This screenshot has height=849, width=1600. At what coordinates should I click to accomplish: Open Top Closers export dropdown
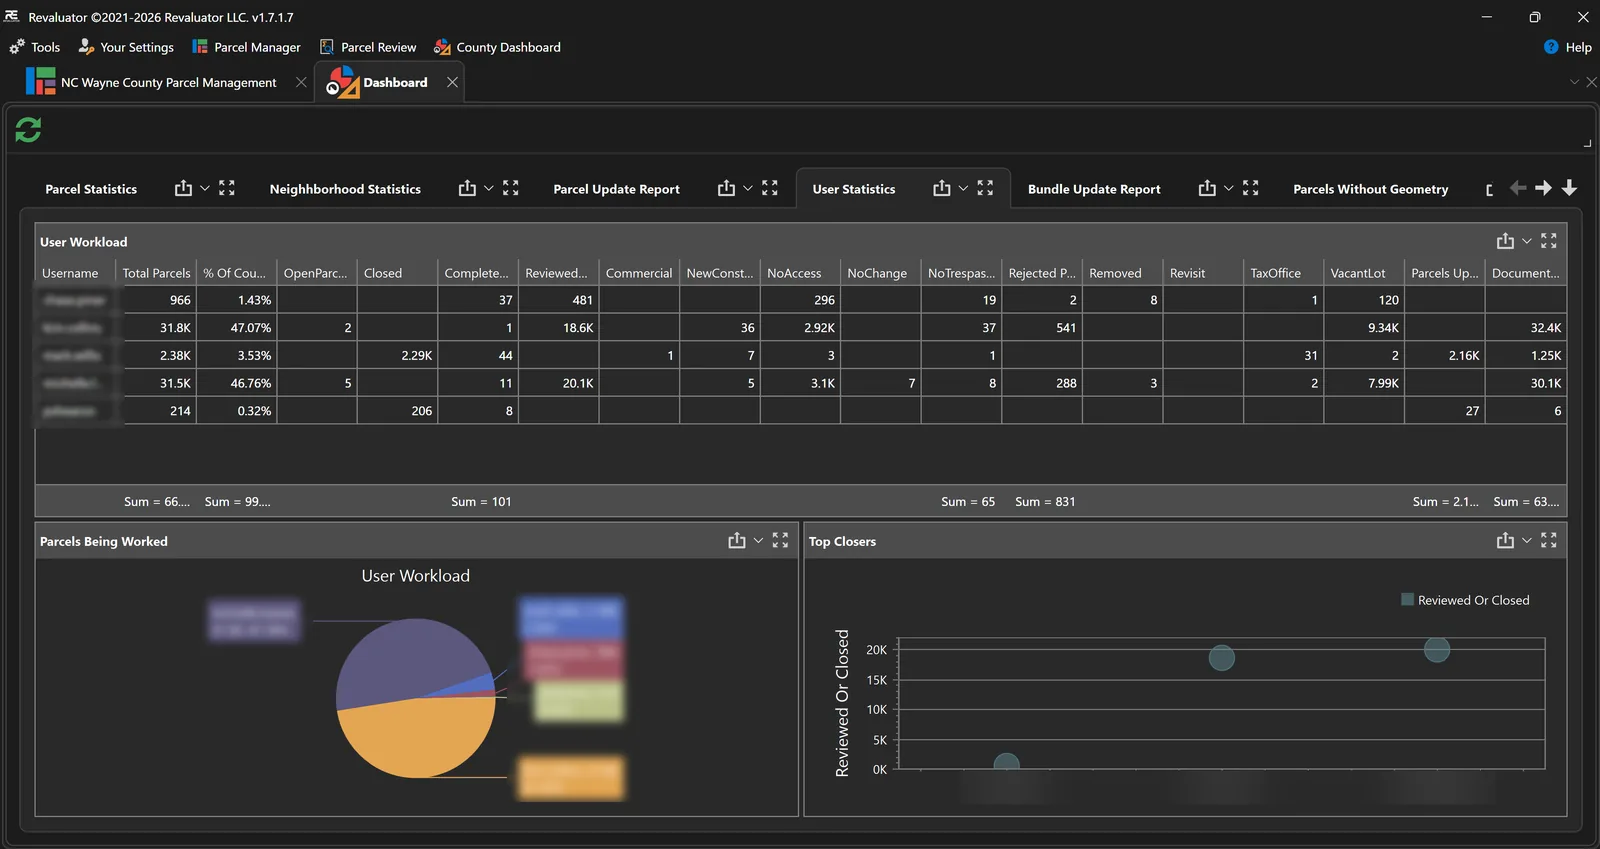(1527, 540)
